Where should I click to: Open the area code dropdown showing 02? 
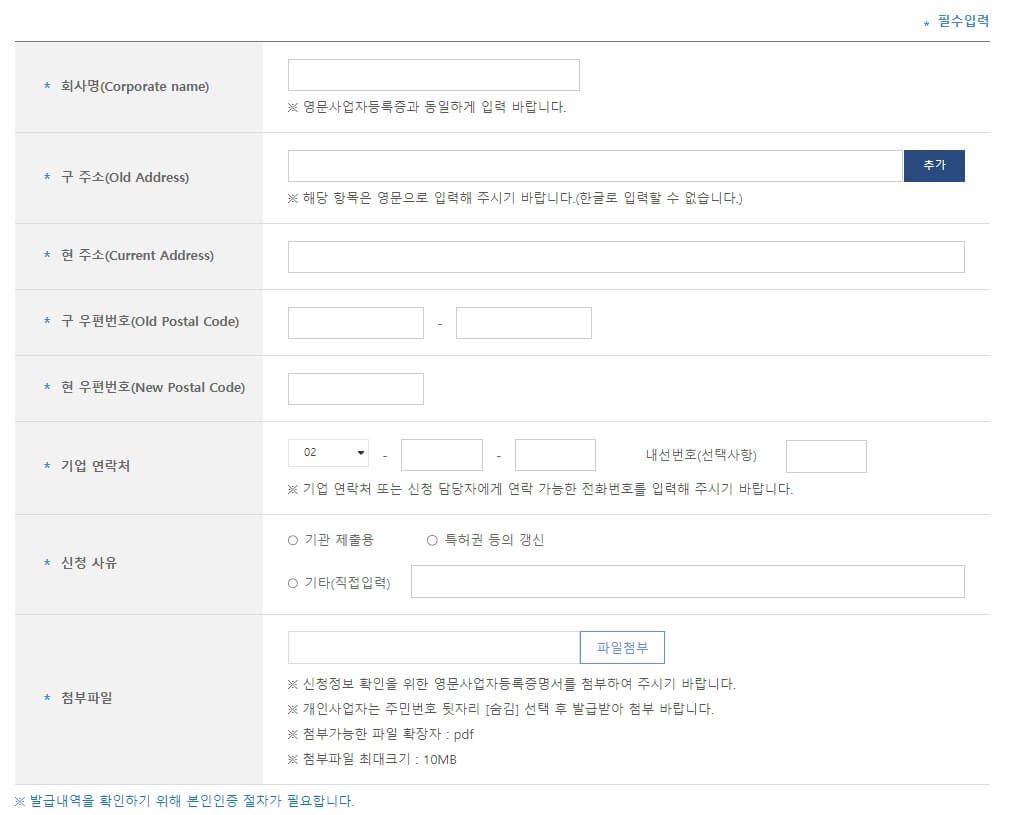coord(328,453)
